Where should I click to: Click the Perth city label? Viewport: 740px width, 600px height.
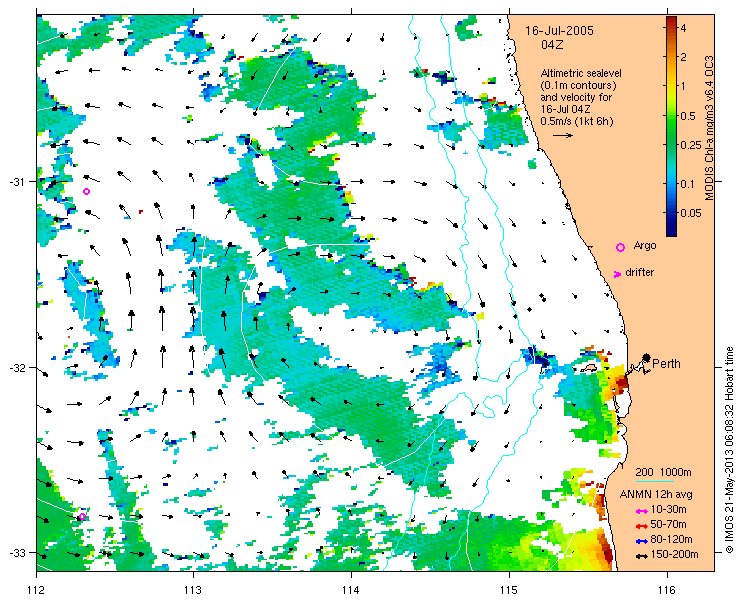[x=666, y=363]
